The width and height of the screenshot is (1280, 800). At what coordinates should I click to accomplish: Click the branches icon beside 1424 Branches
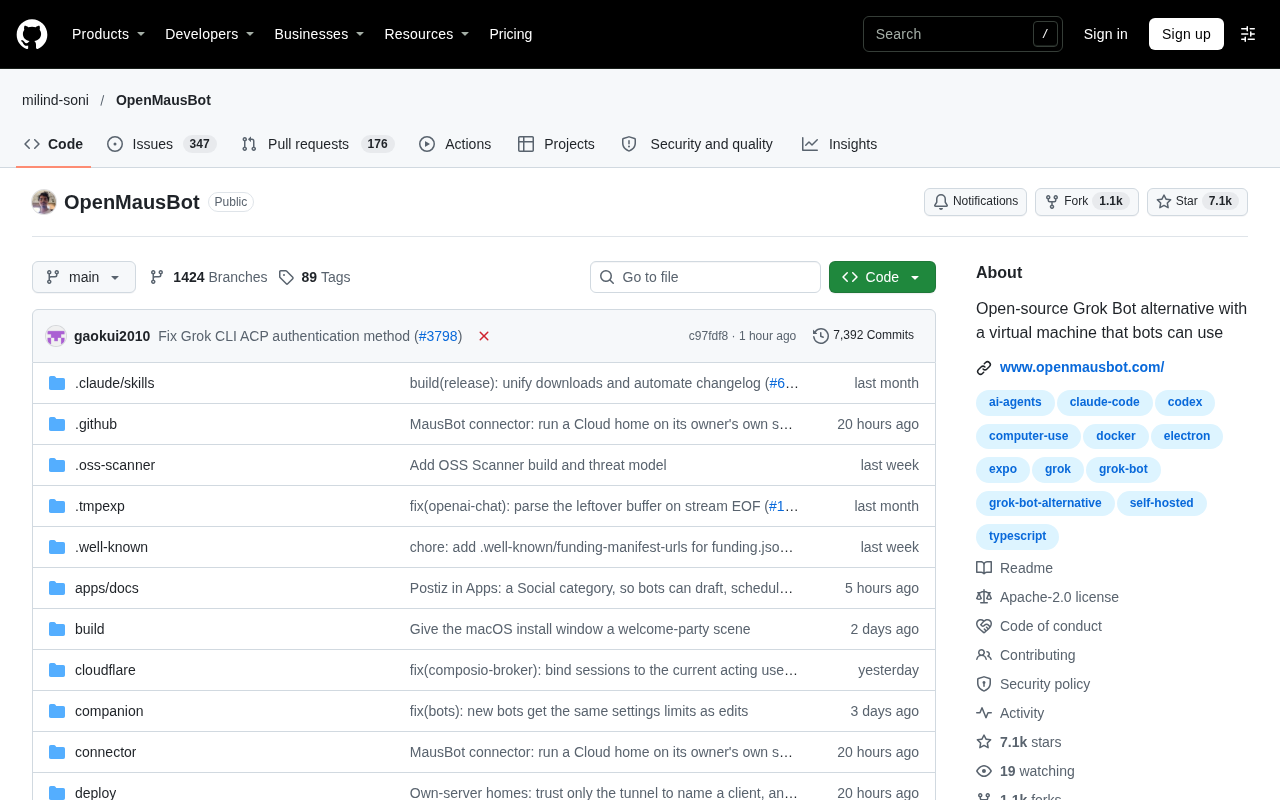[157, 277]
